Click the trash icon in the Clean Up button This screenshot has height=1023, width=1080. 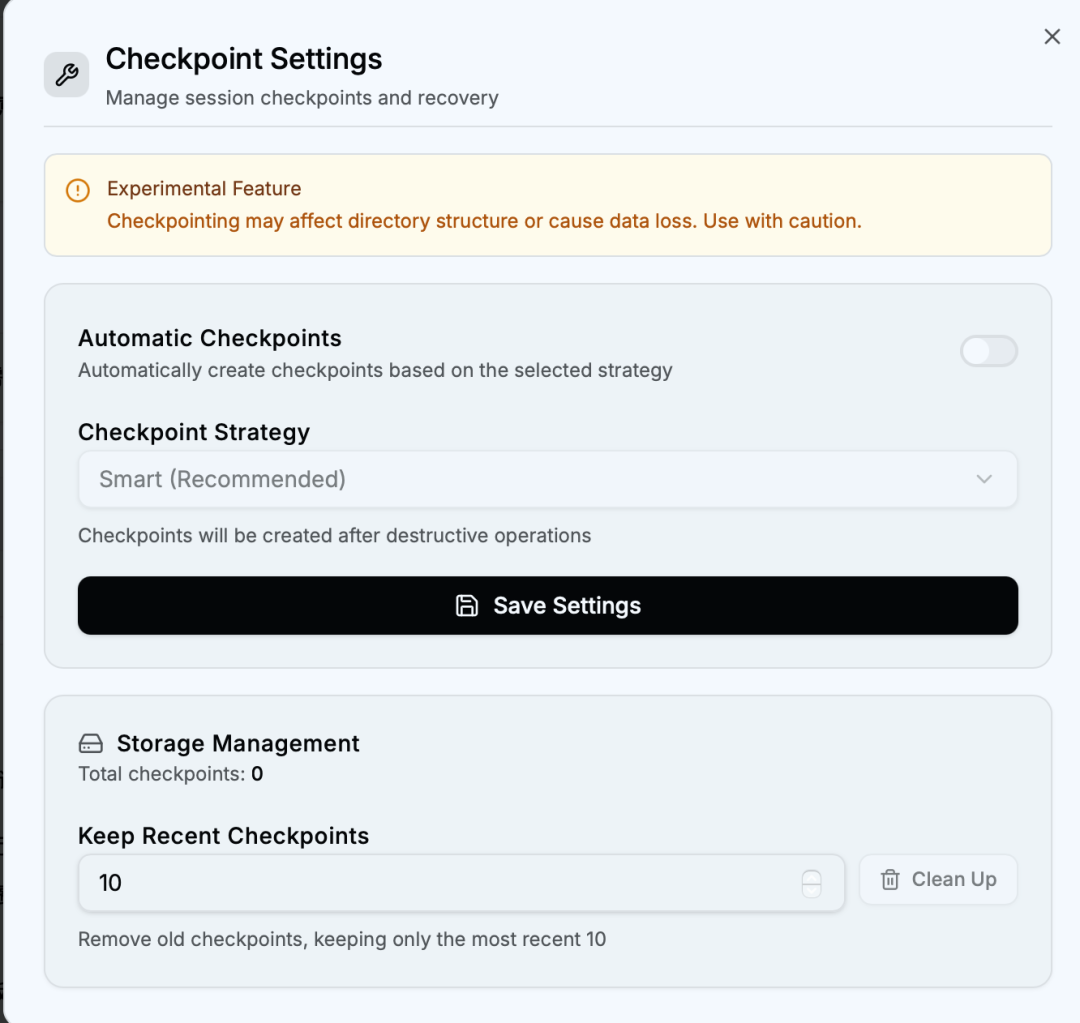coord(889,880)
